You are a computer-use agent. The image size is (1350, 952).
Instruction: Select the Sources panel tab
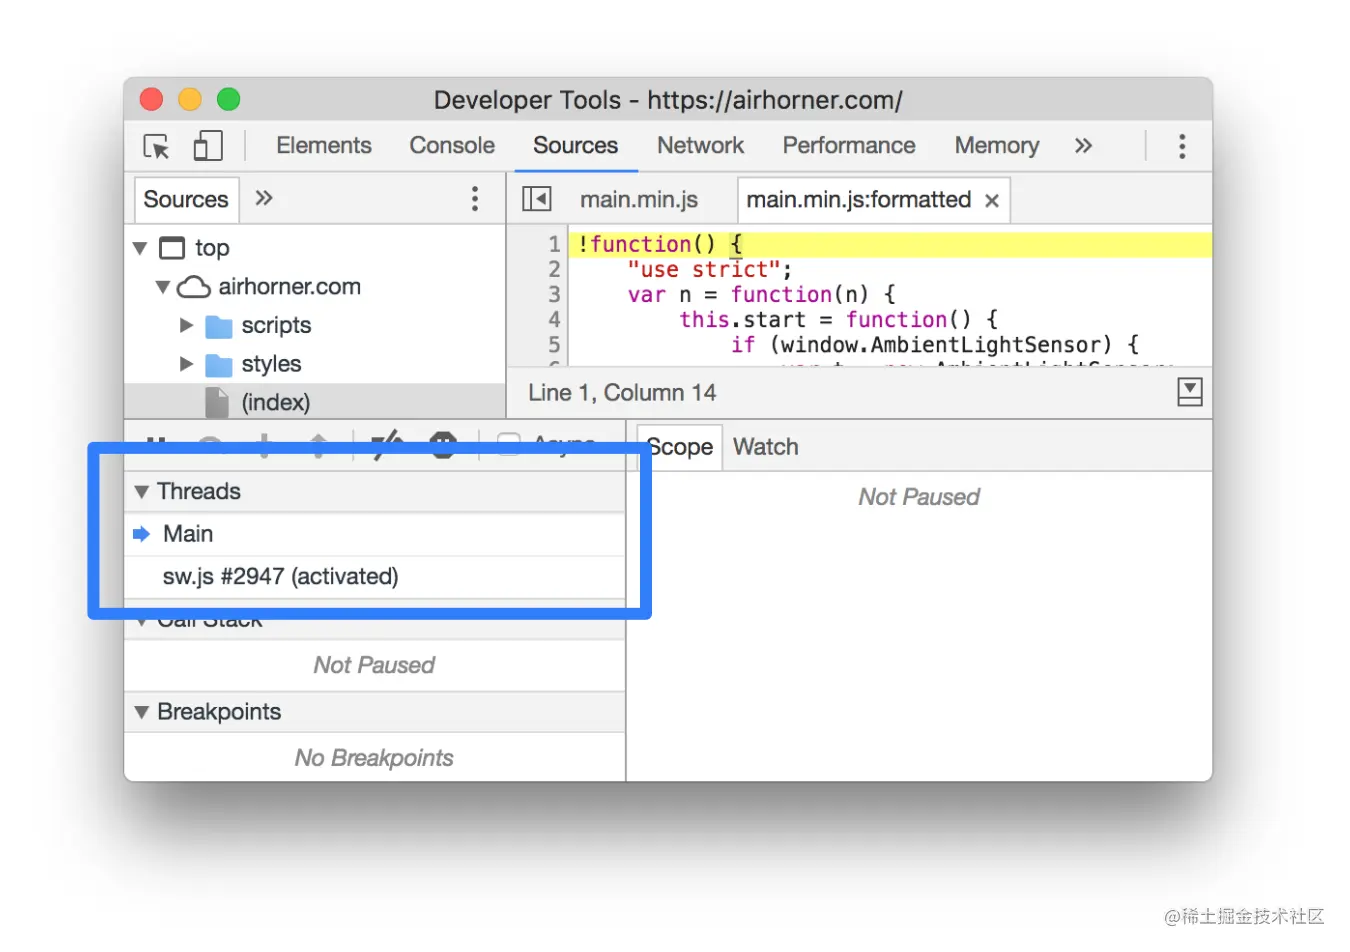click(x=576, y=146)
